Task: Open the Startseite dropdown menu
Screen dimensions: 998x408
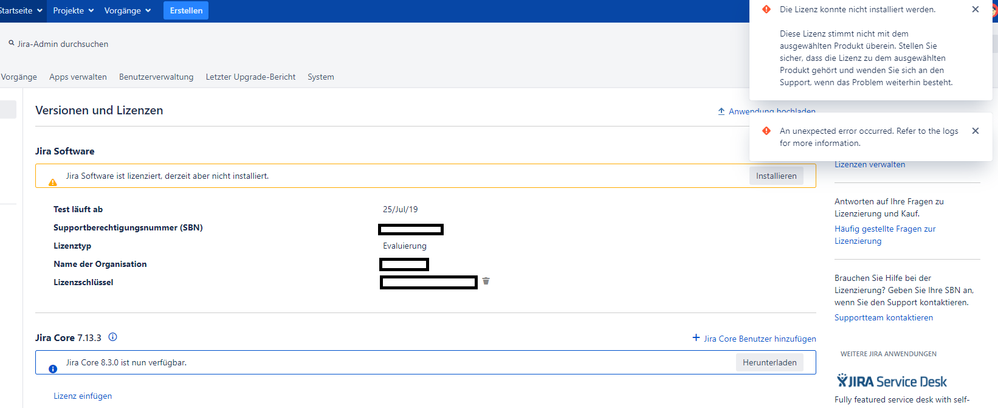Action: [x=22, y=11]
